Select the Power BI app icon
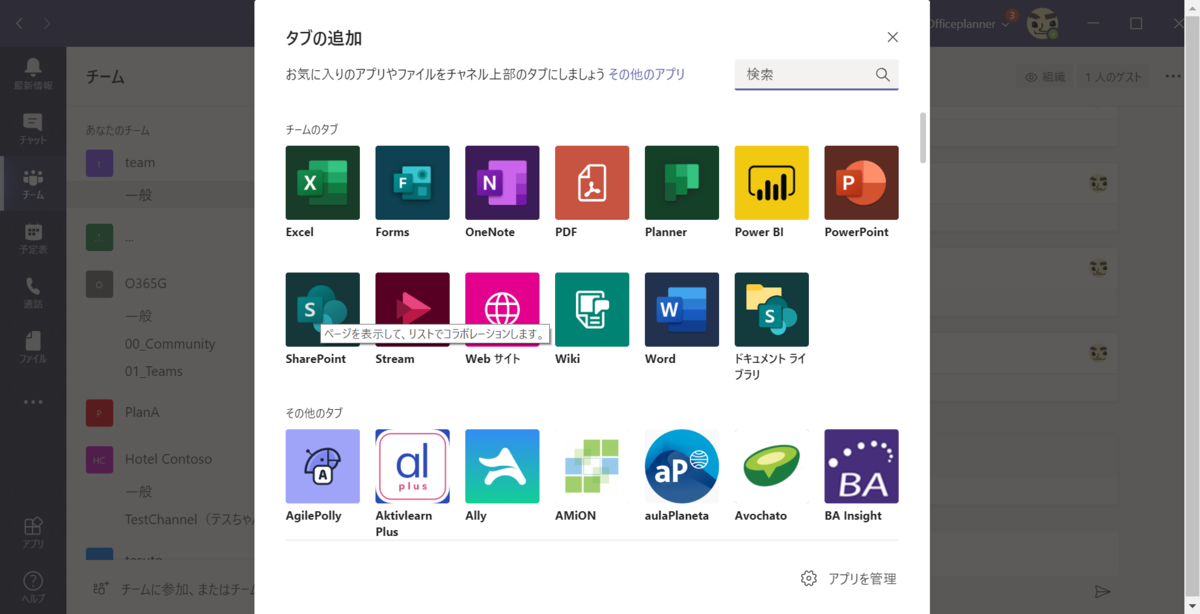The height and width of the screenshot is (614, 1200). 772,183
